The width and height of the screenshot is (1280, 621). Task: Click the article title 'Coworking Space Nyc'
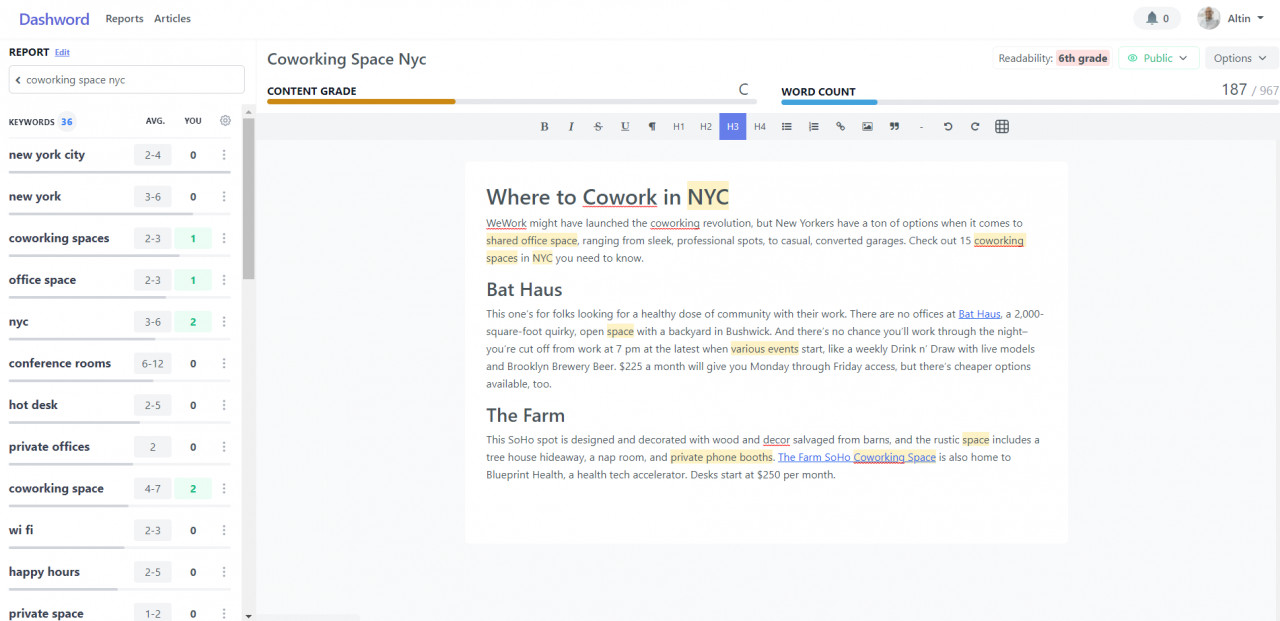click(347, 59)
